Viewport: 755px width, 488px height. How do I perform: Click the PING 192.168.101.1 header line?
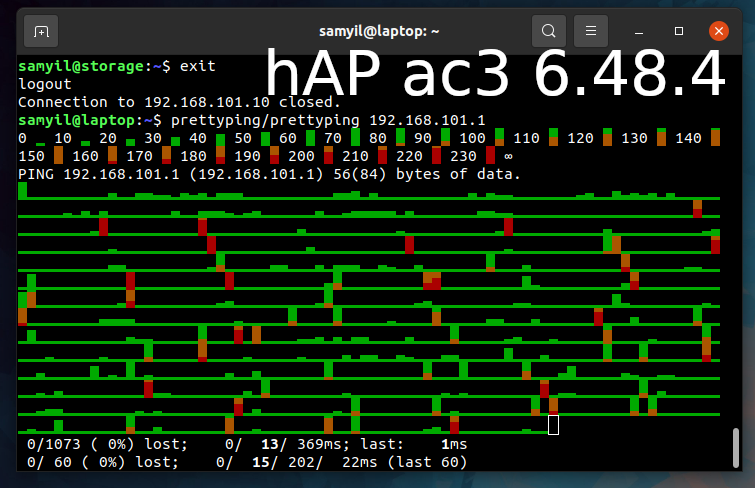pyautogui.click(x=270, y=174)
